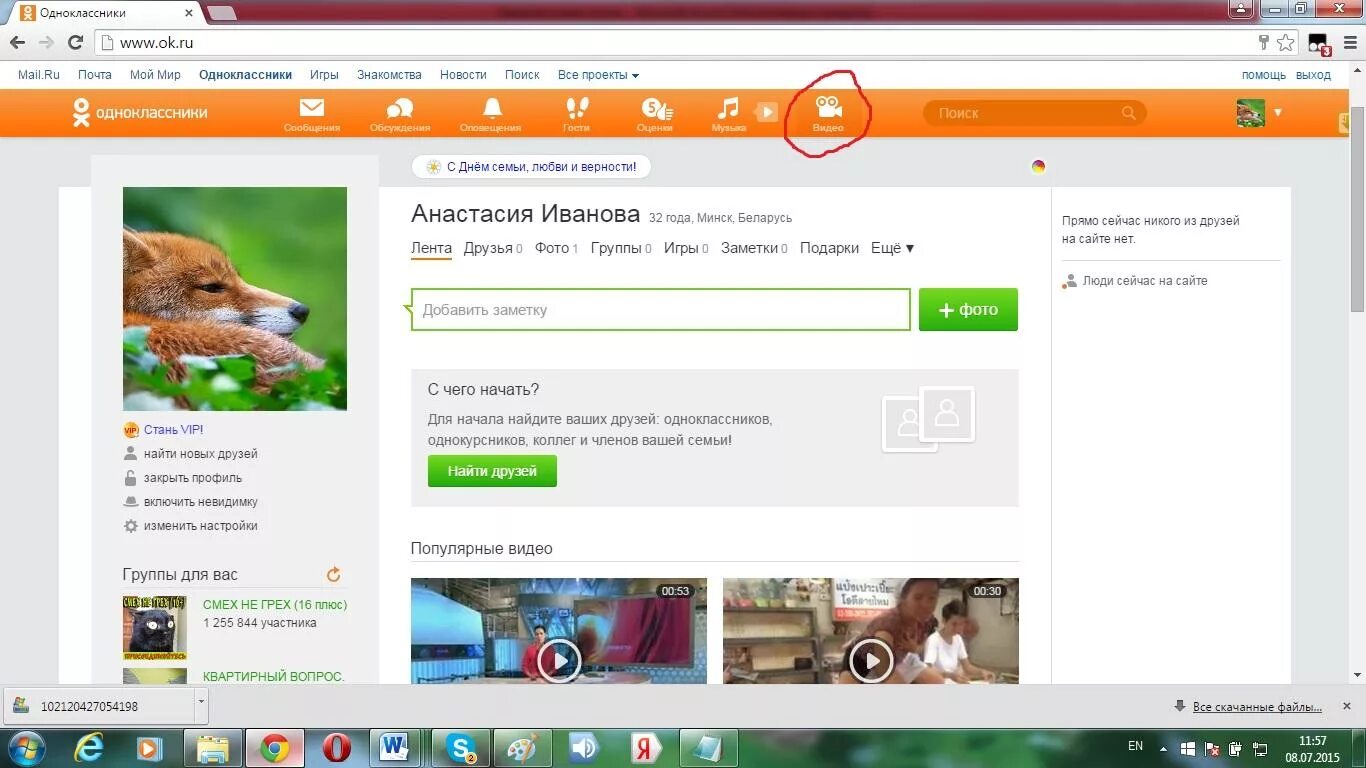This screenshot has width=1366, height=768.
Task: Click Новости top bar link
Action: click(x=463, y=75)
